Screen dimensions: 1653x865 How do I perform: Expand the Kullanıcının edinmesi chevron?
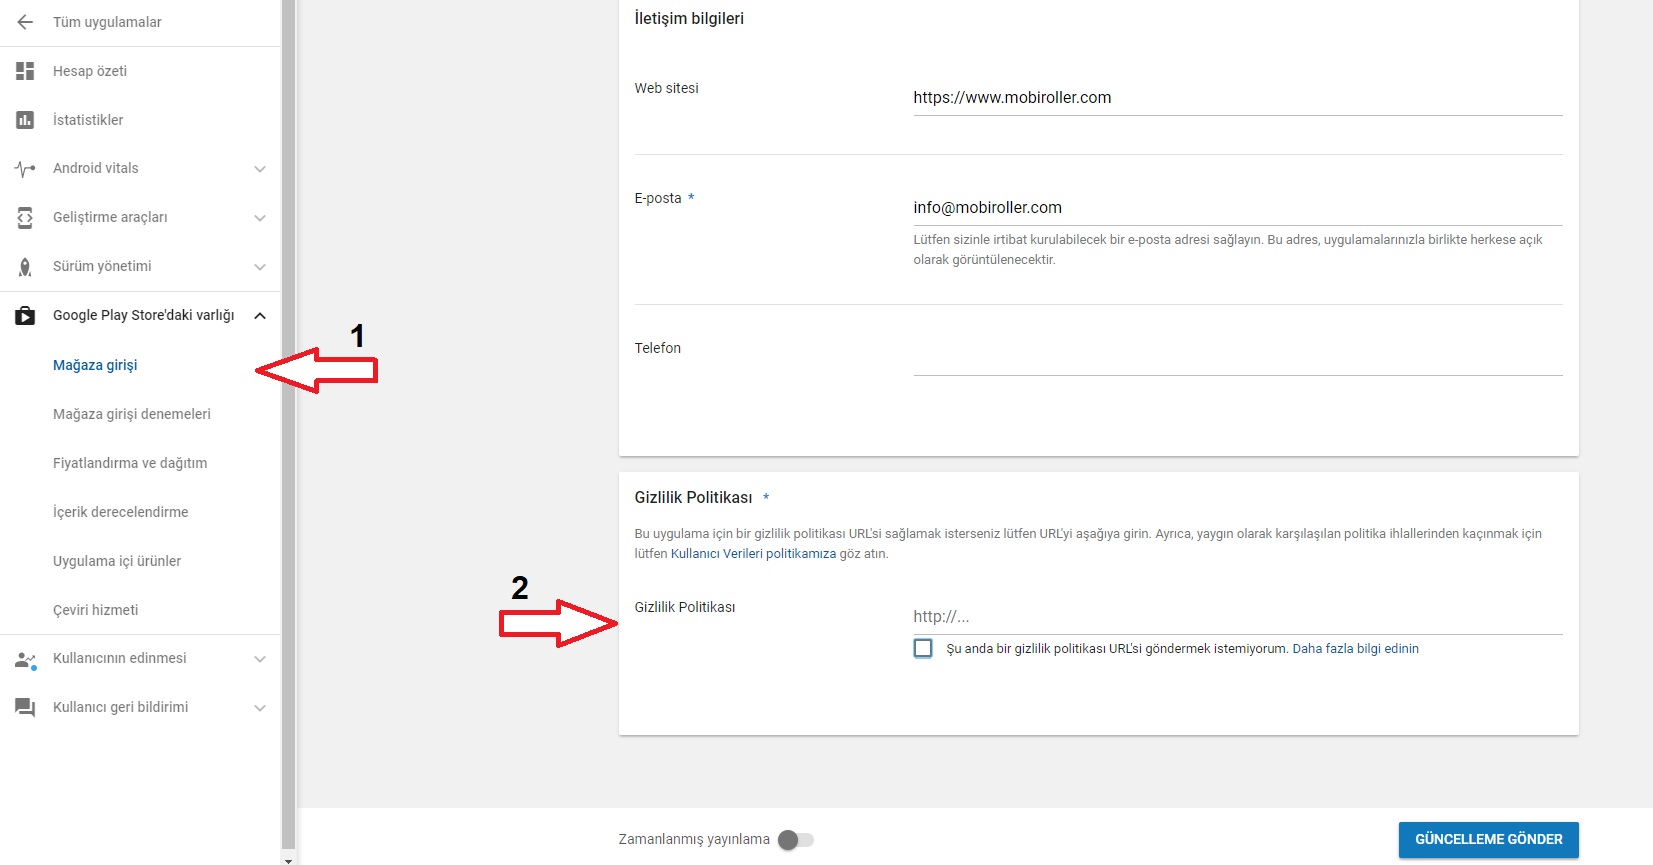pyautogui.click(x=260, y=659)
